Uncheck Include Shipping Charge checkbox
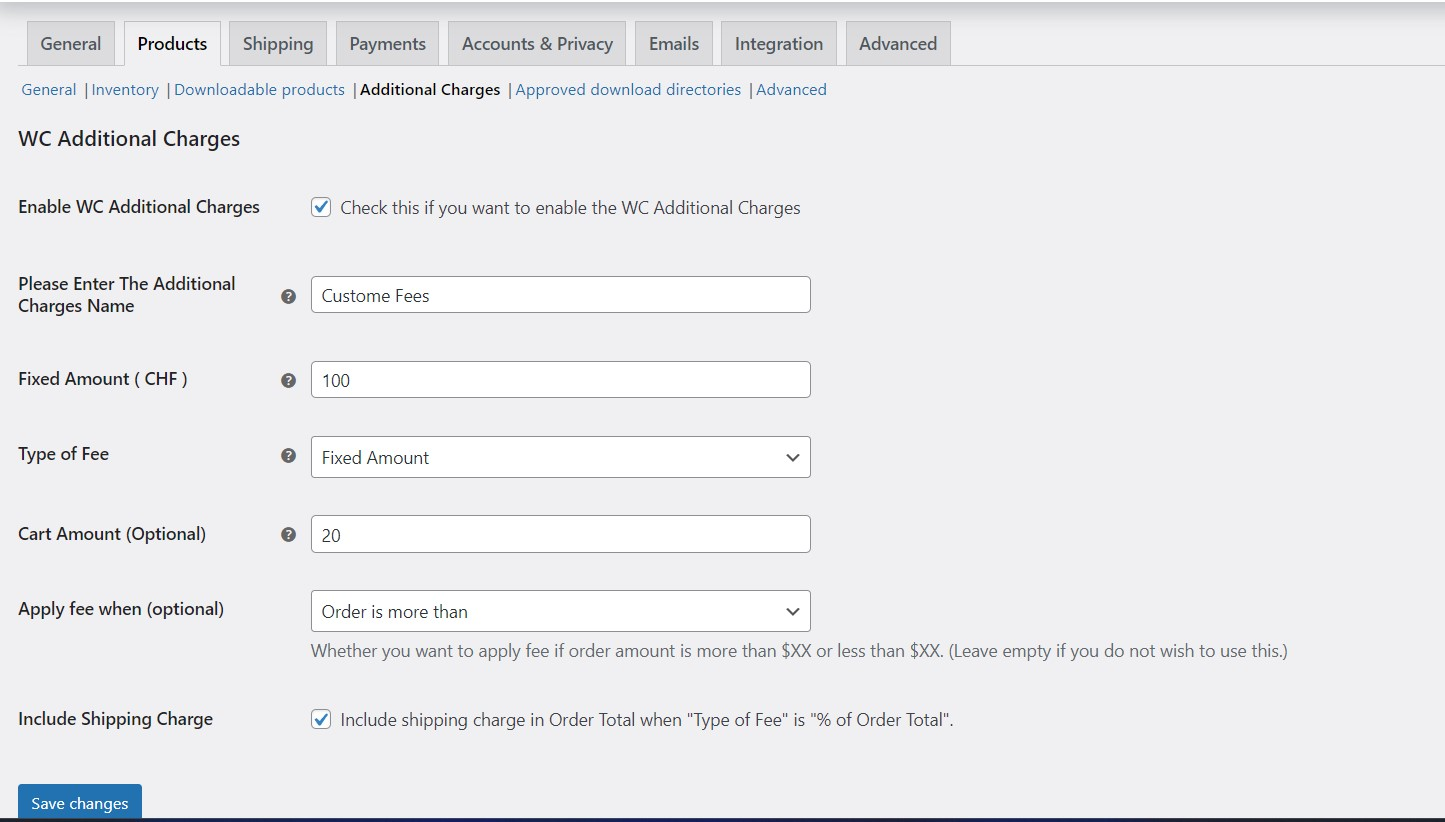The height and width of the screenshot is (822, 1445). tap(321, 719)
